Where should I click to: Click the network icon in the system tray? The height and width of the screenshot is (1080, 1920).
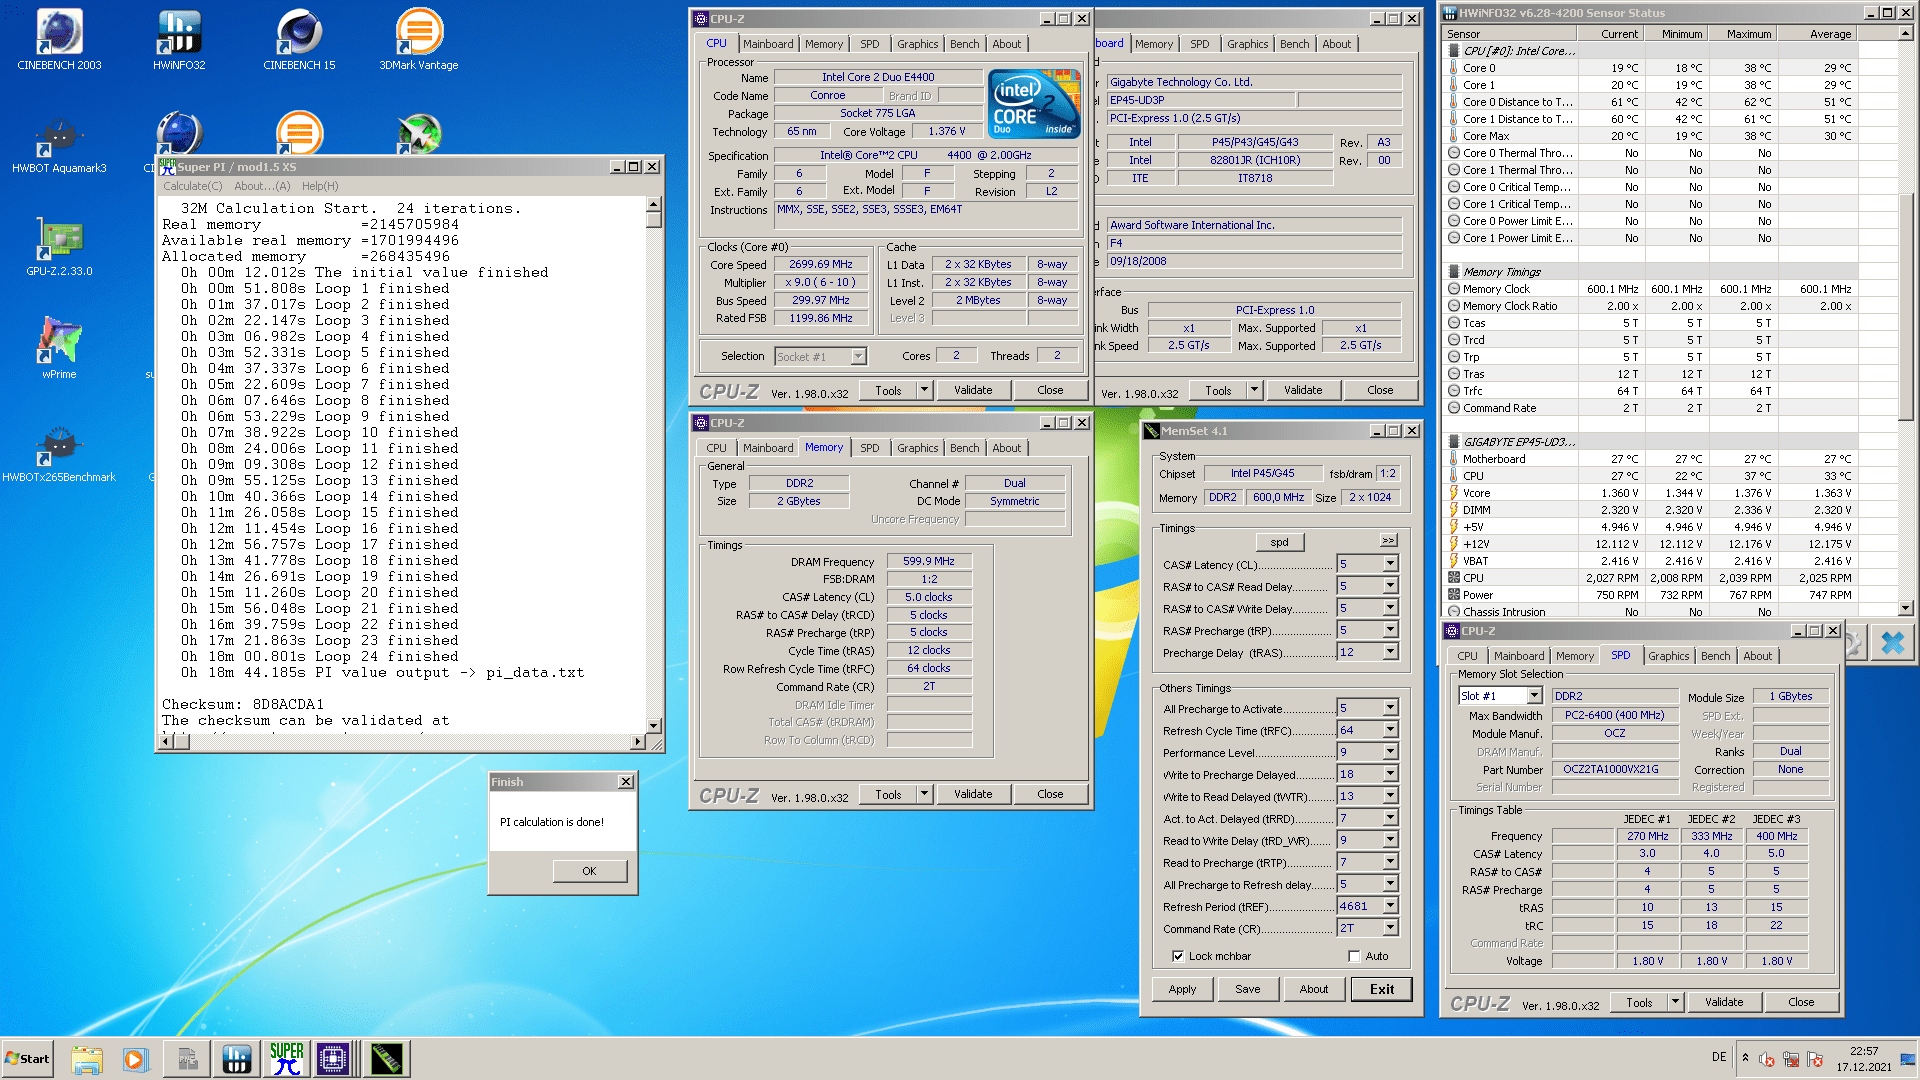1791,1059
